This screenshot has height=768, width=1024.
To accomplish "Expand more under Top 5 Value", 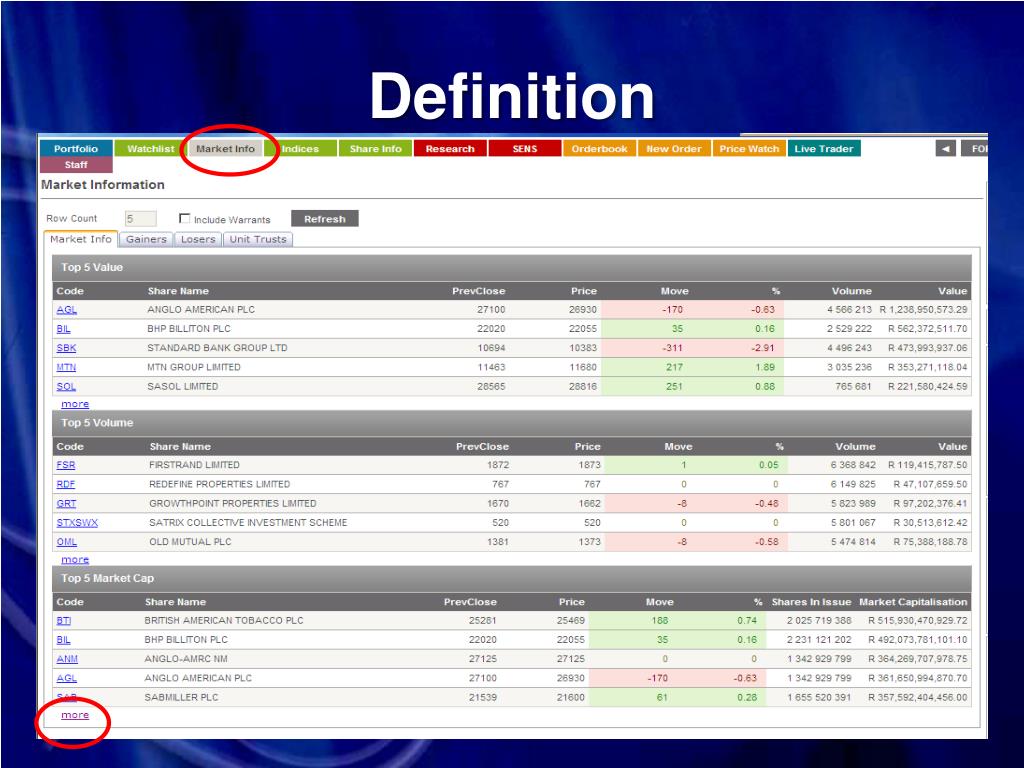I will (x=75, y=404).
